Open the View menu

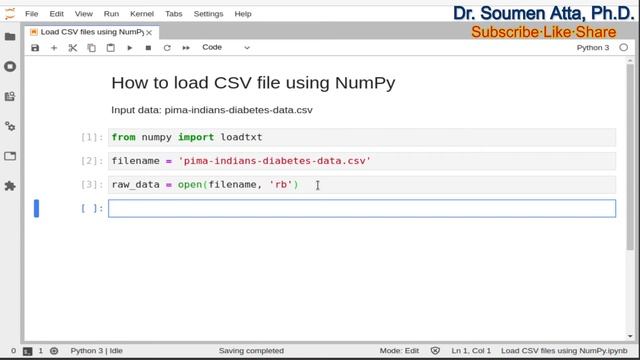84,14
